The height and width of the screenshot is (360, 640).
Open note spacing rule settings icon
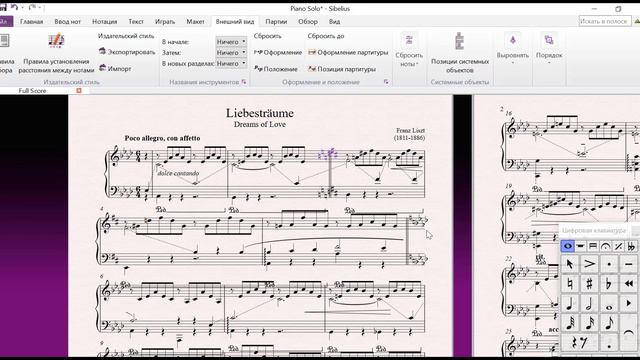(56, 41)
